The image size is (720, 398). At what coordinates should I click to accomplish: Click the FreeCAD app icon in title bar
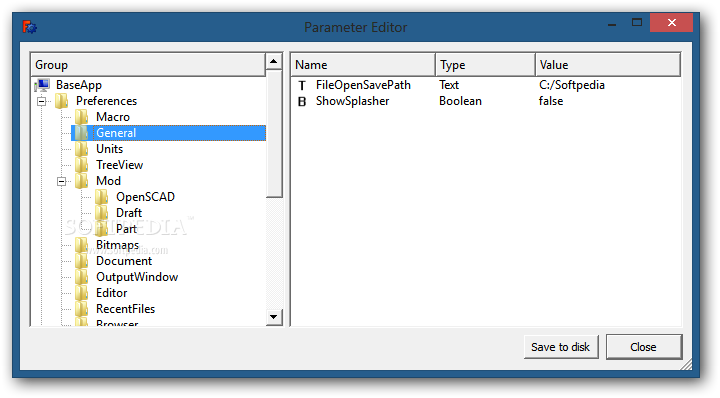point(29,27)
